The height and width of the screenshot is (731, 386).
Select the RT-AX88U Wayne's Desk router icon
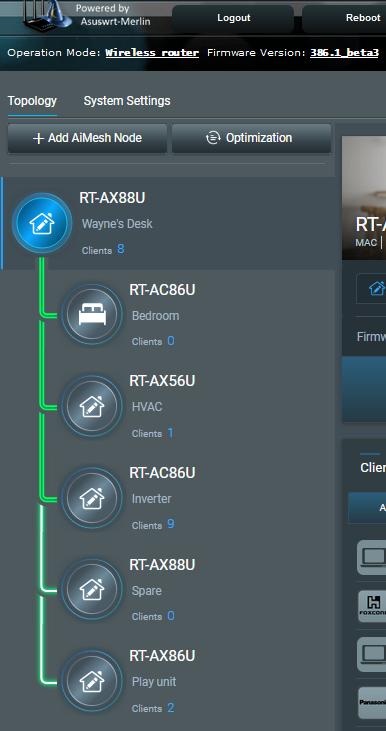click(42, 223)
